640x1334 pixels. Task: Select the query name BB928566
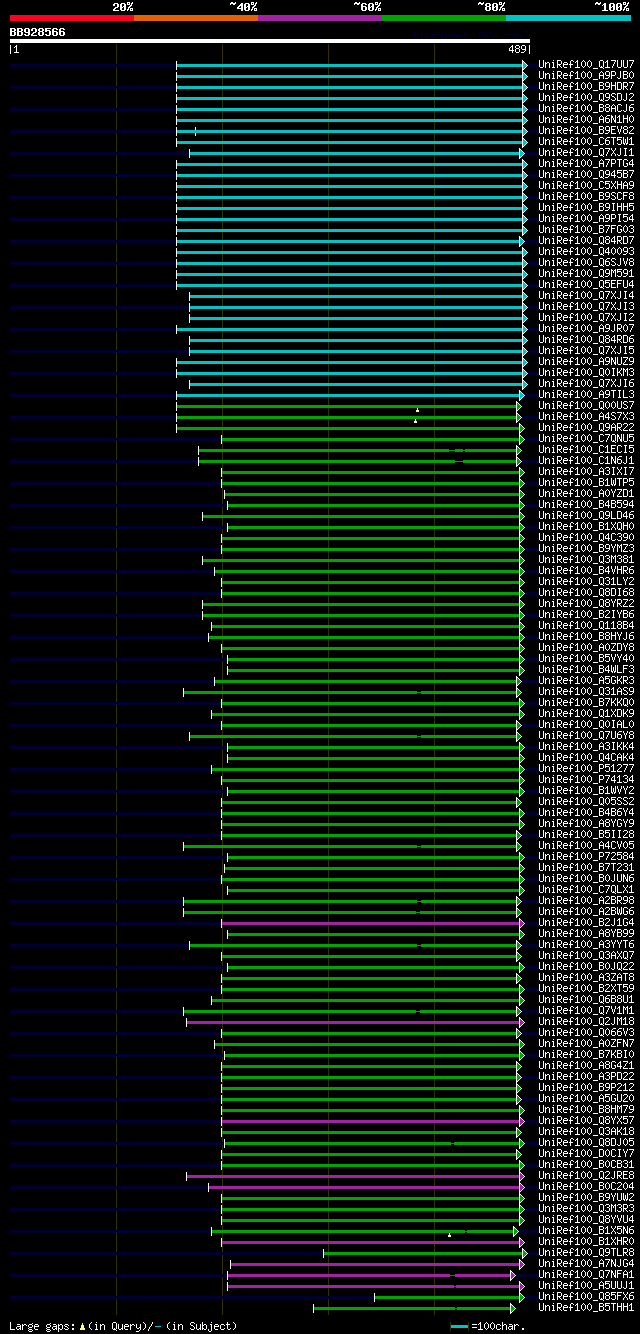38,32
